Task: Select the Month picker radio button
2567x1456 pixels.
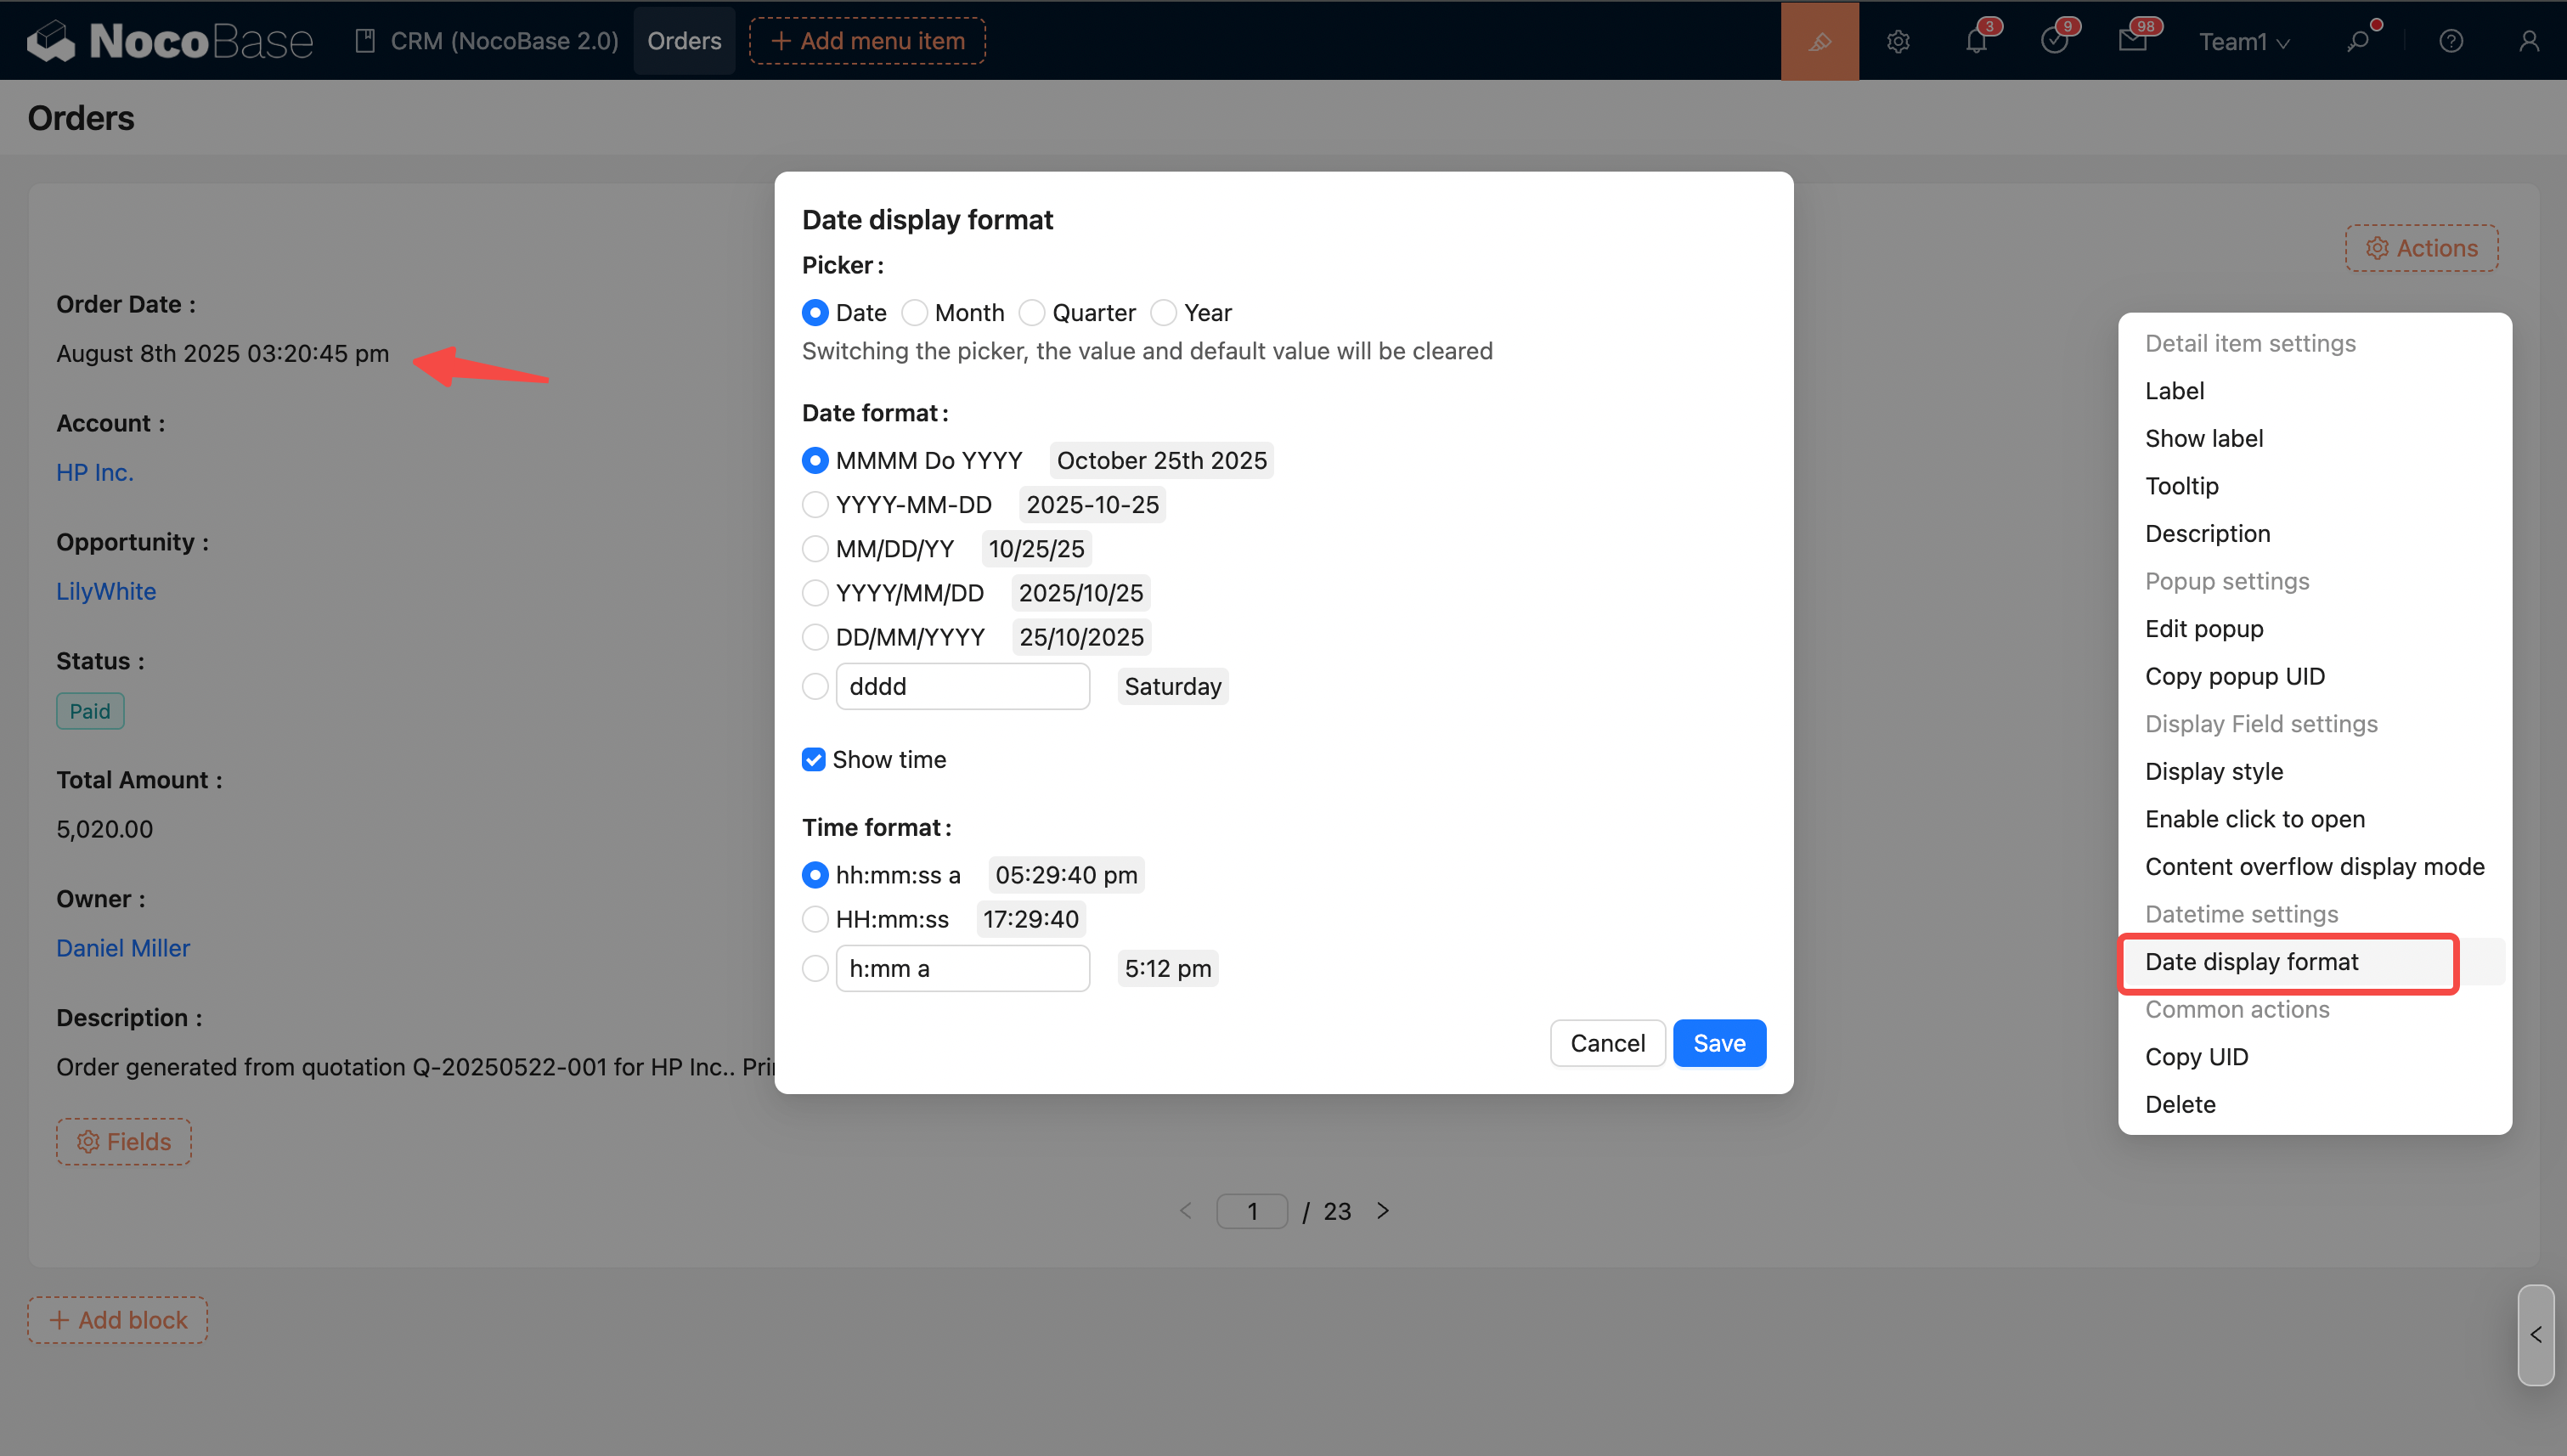Action: (914, 313)
